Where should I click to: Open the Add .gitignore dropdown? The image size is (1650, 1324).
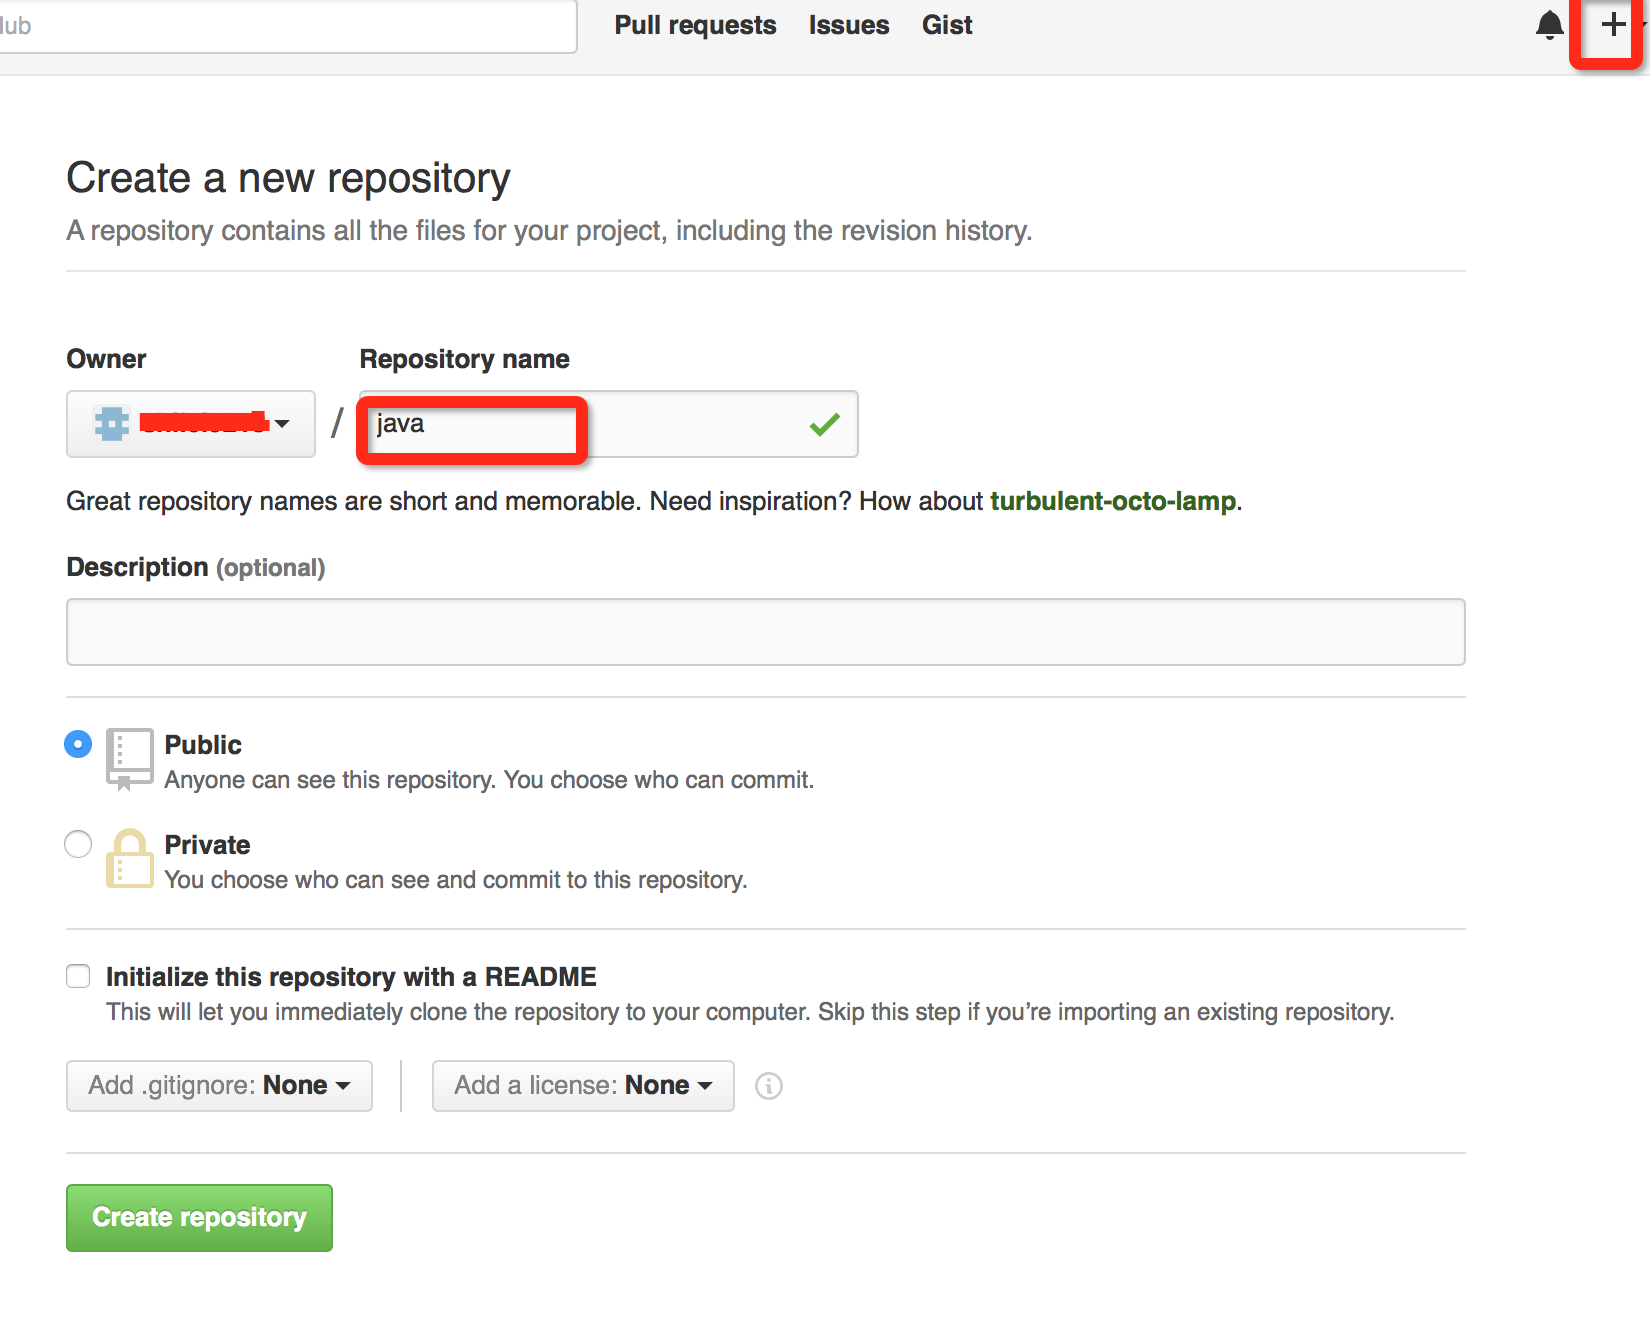(x=219, y=1086)
